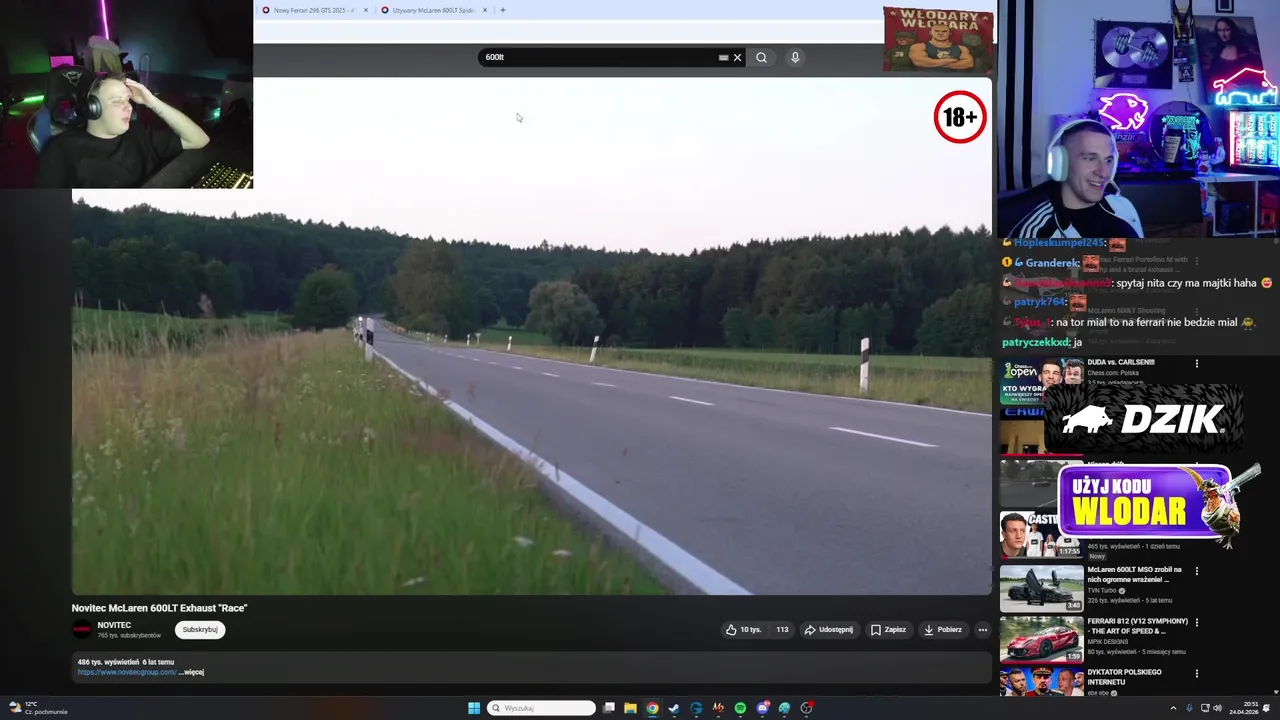This screenshot has width=1280, height=720.
Task: Save the video with Zapisz
Action: pyautogui.click(x=888, y=630)
